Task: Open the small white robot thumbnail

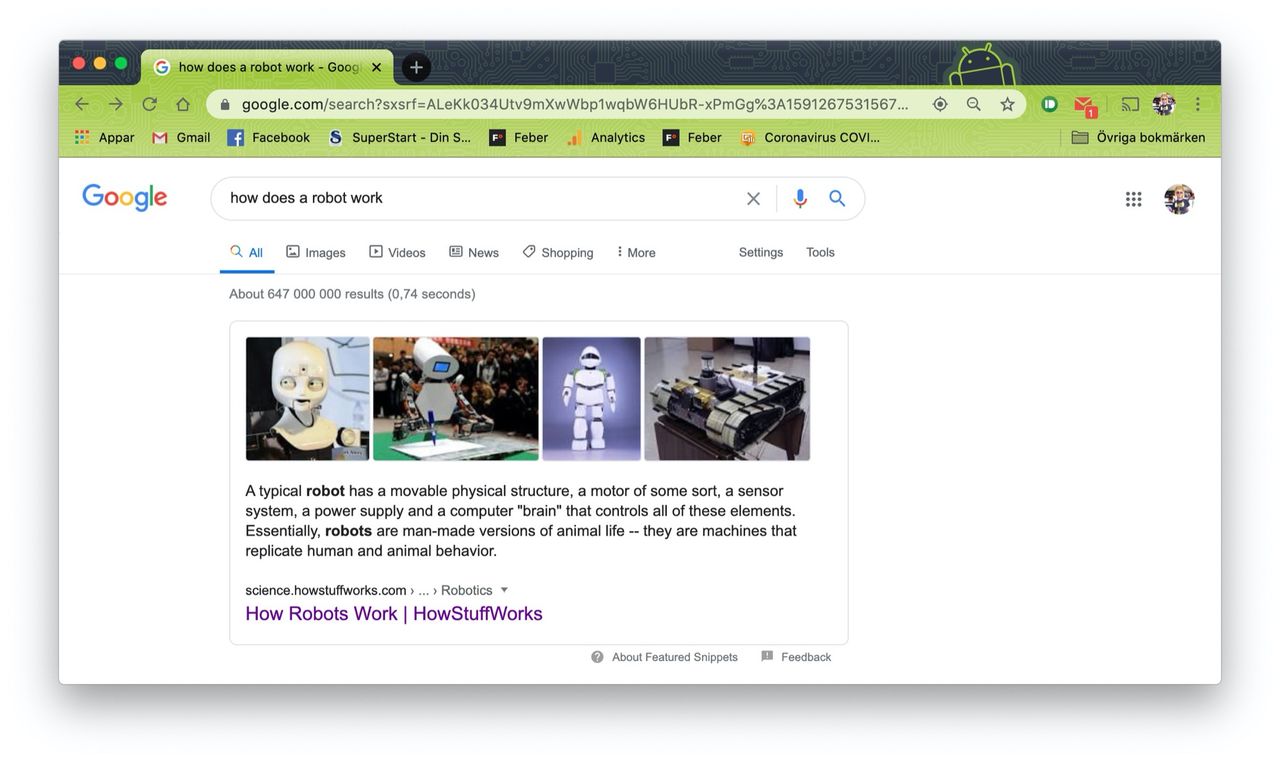Action: pos(591,399)
